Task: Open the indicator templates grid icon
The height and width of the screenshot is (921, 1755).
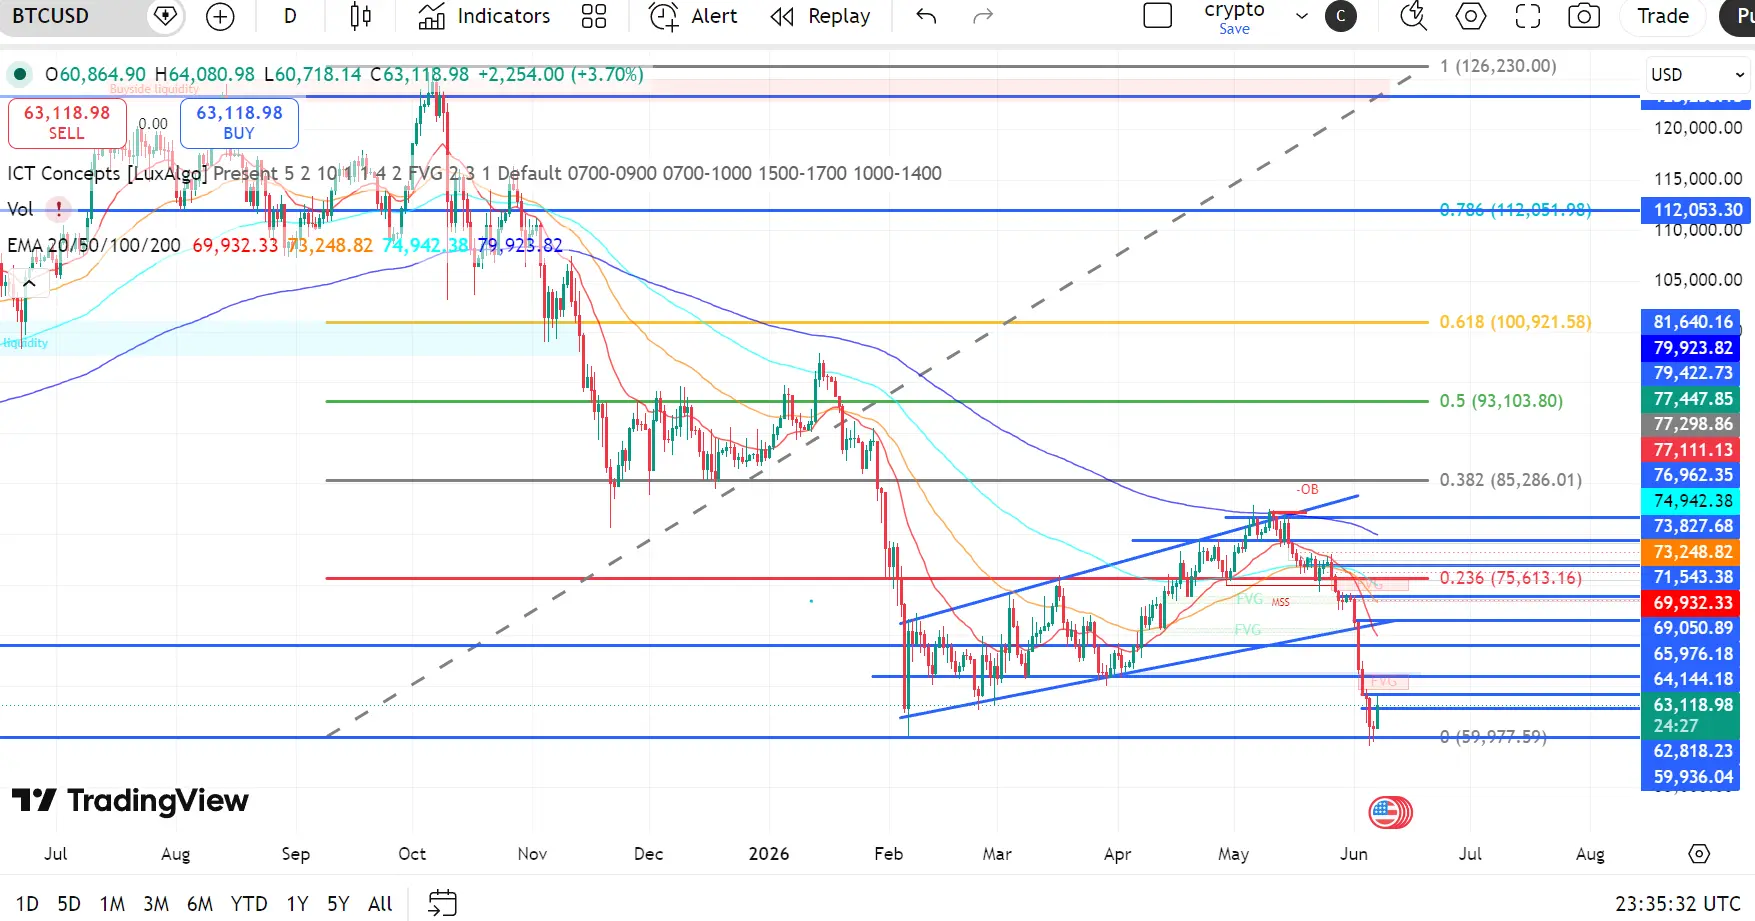Action: pos(594,16)
